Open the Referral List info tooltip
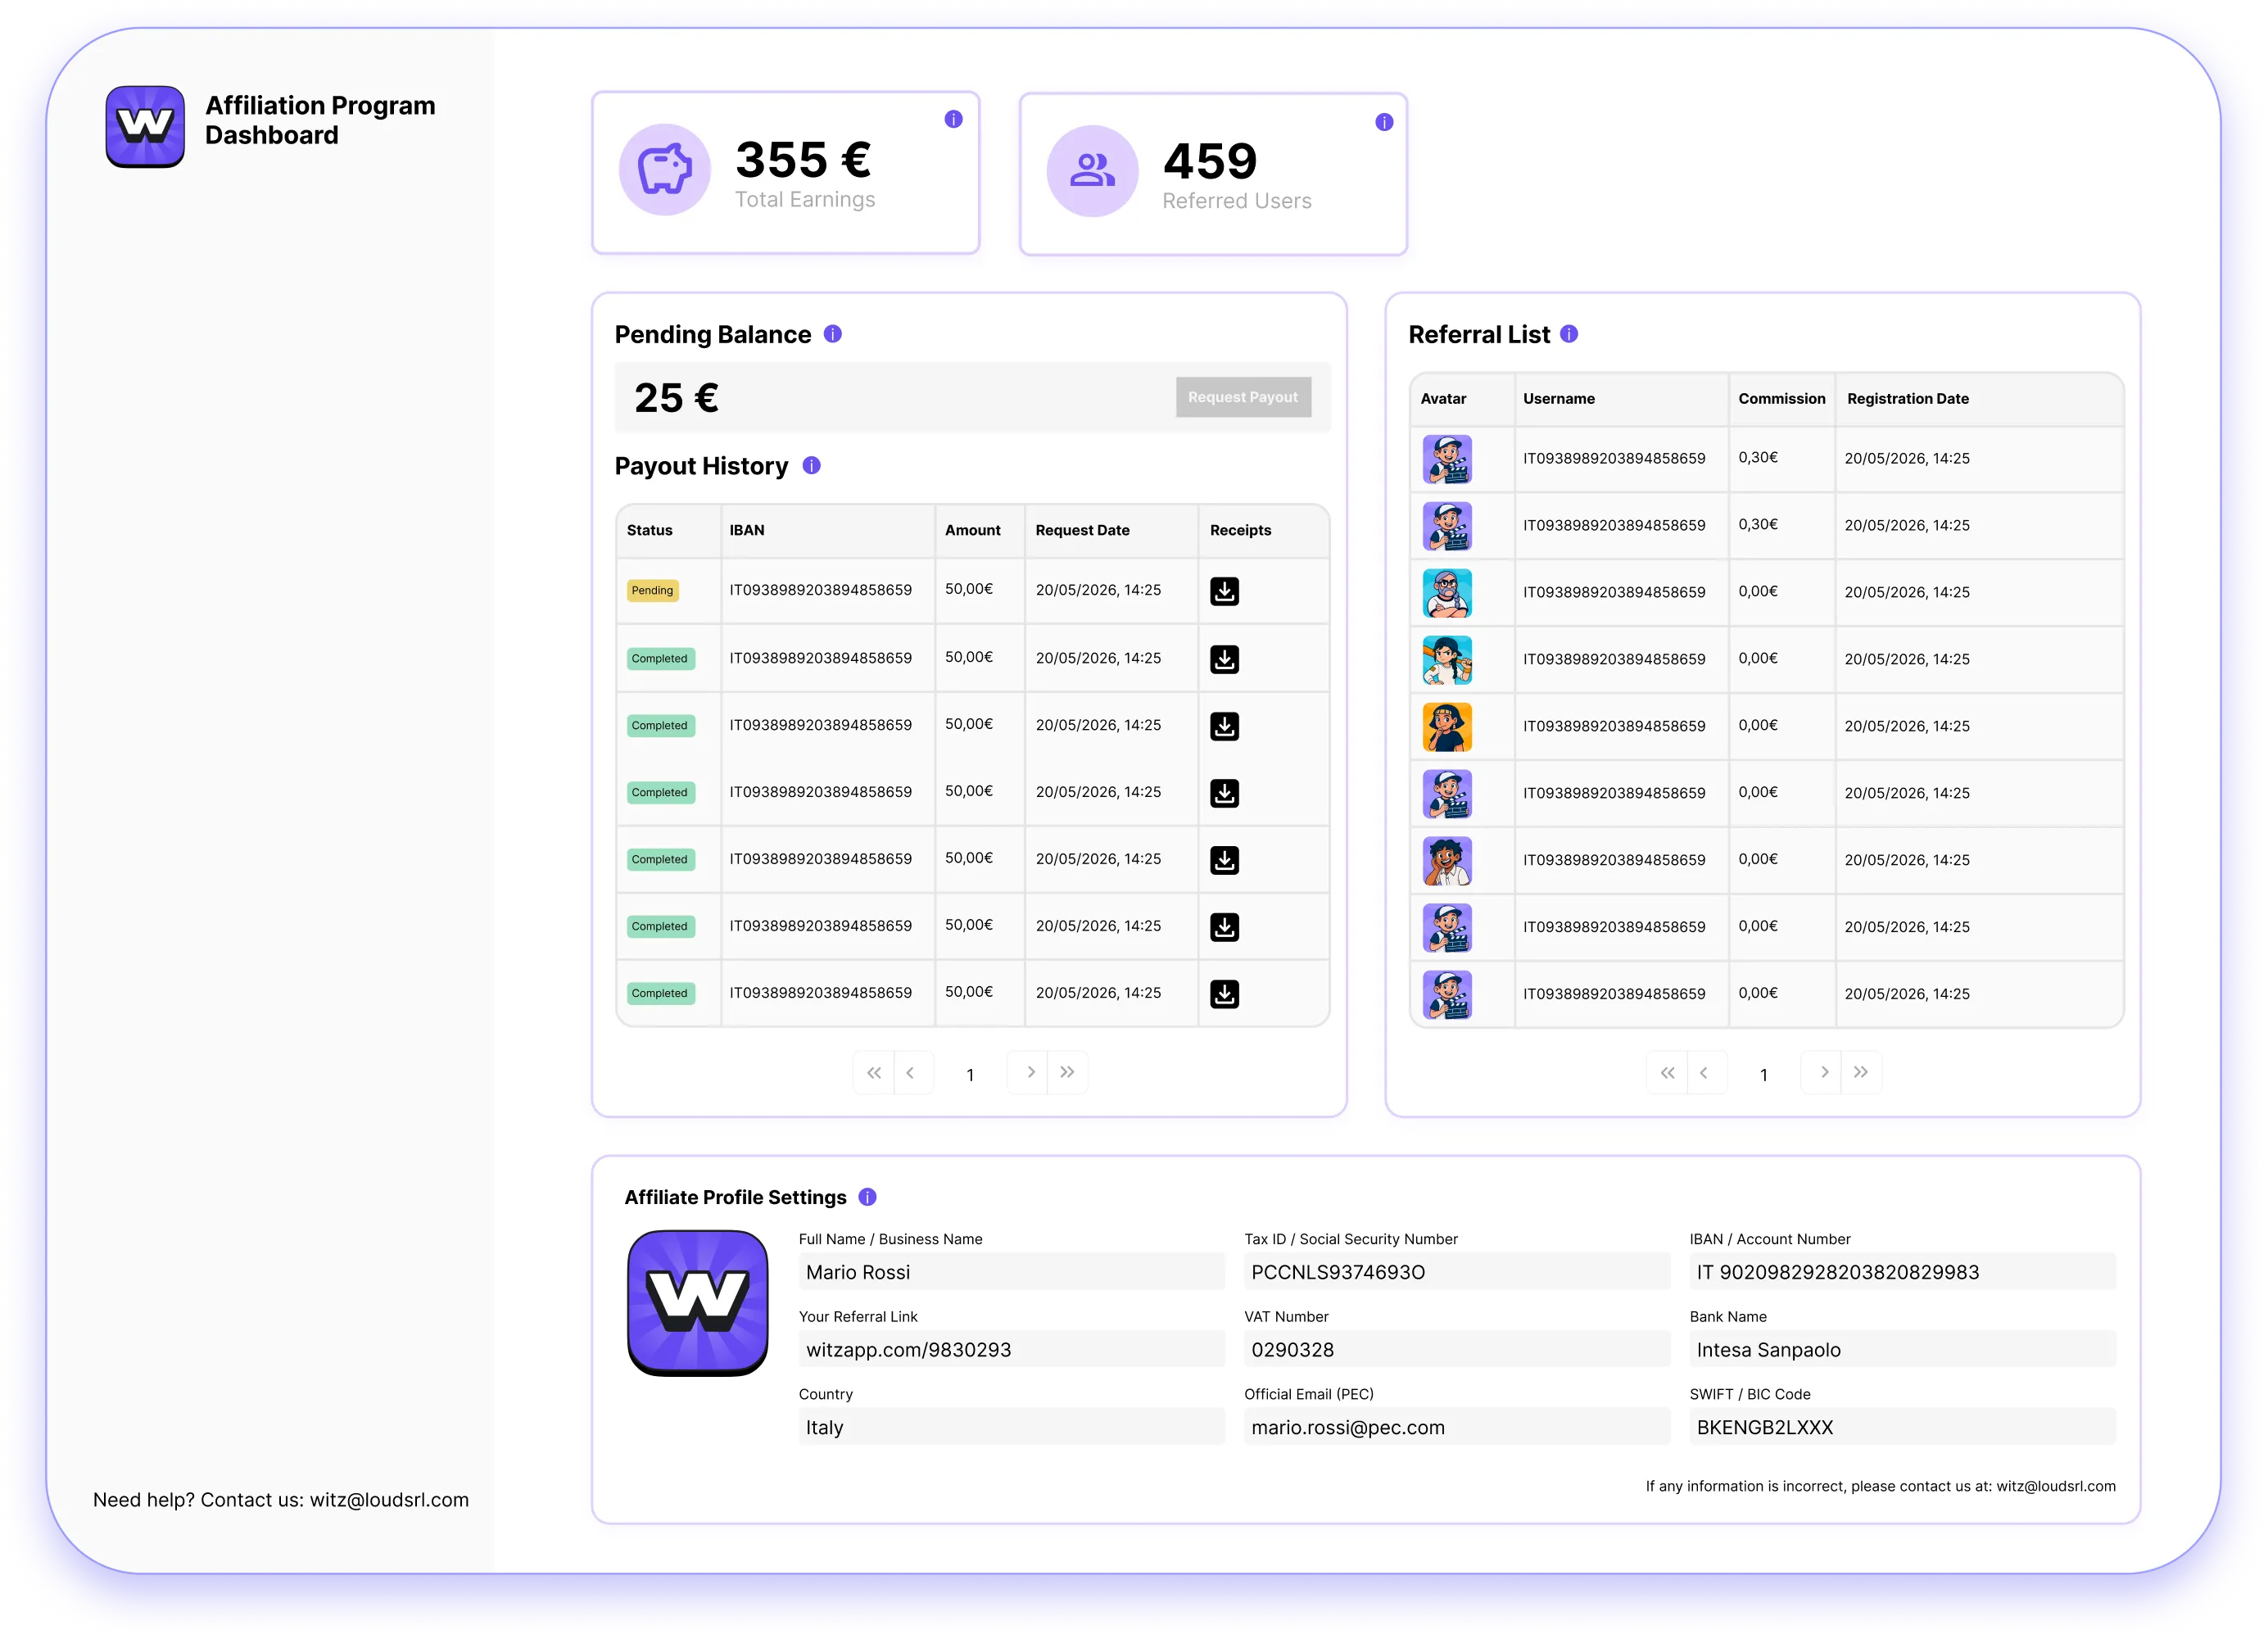 point(1569,334)
